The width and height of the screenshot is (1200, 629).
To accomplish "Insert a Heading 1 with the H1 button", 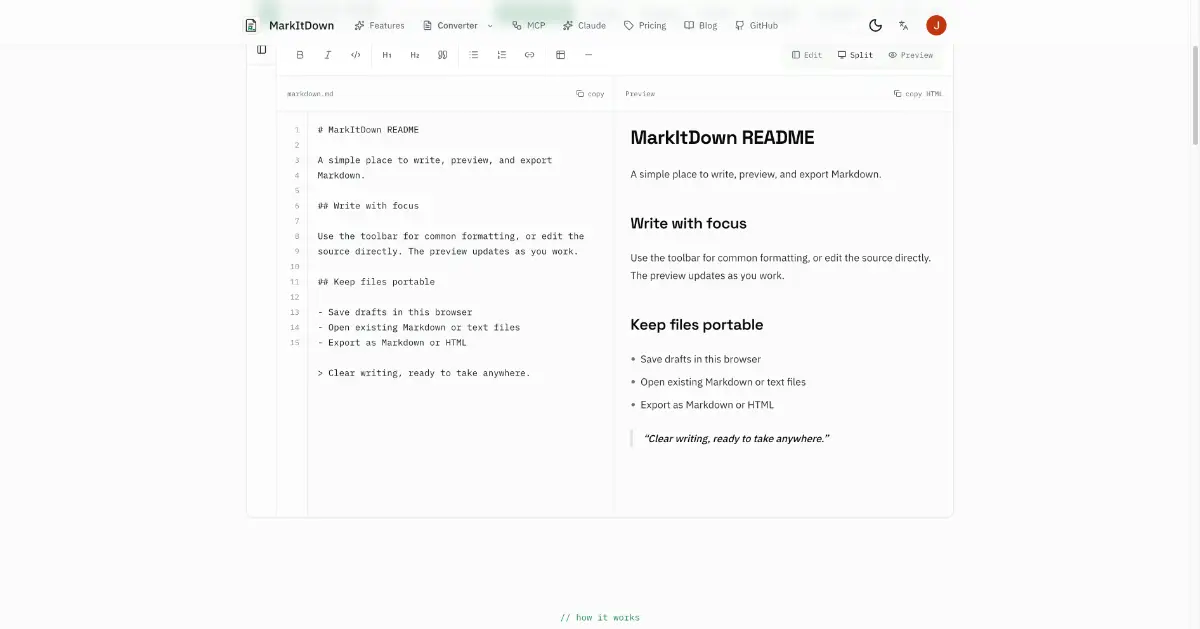I will (387, 55).
